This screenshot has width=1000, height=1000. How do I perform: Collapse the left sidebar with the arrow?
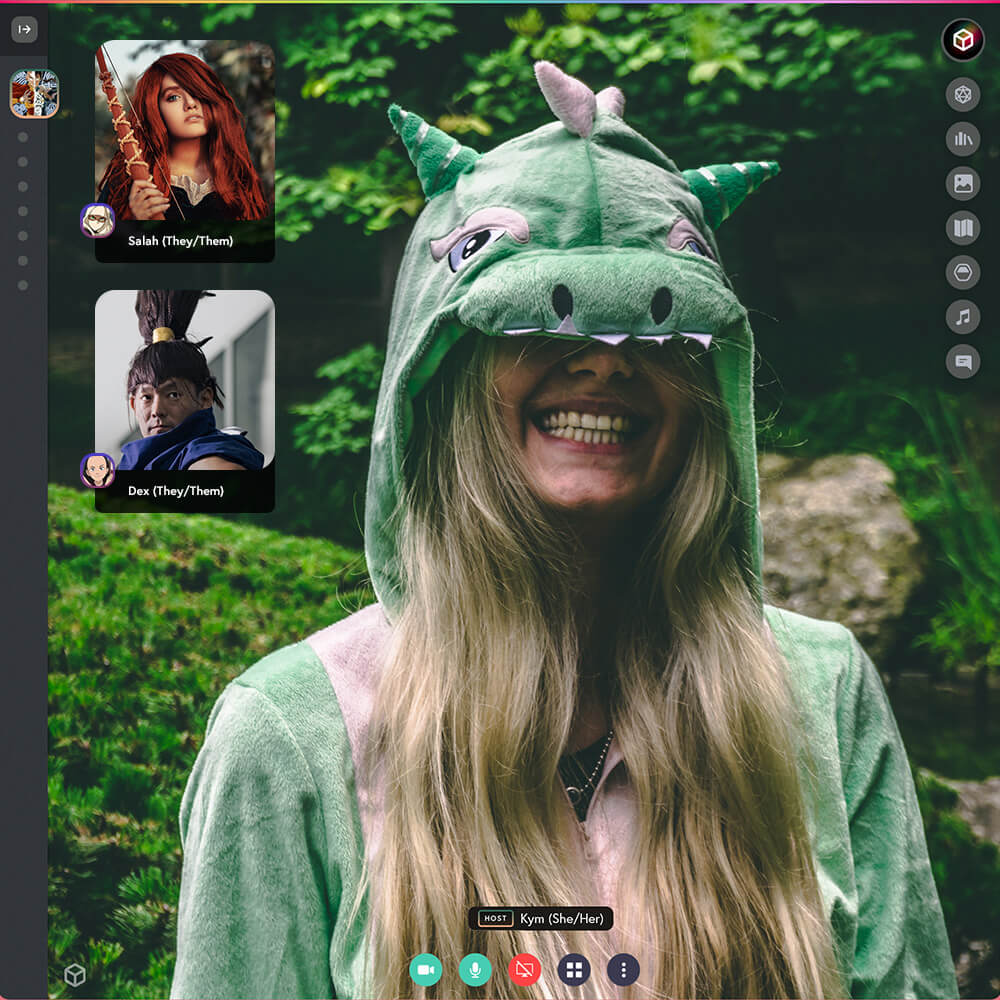pyautogui.click(x=24, y=28)
